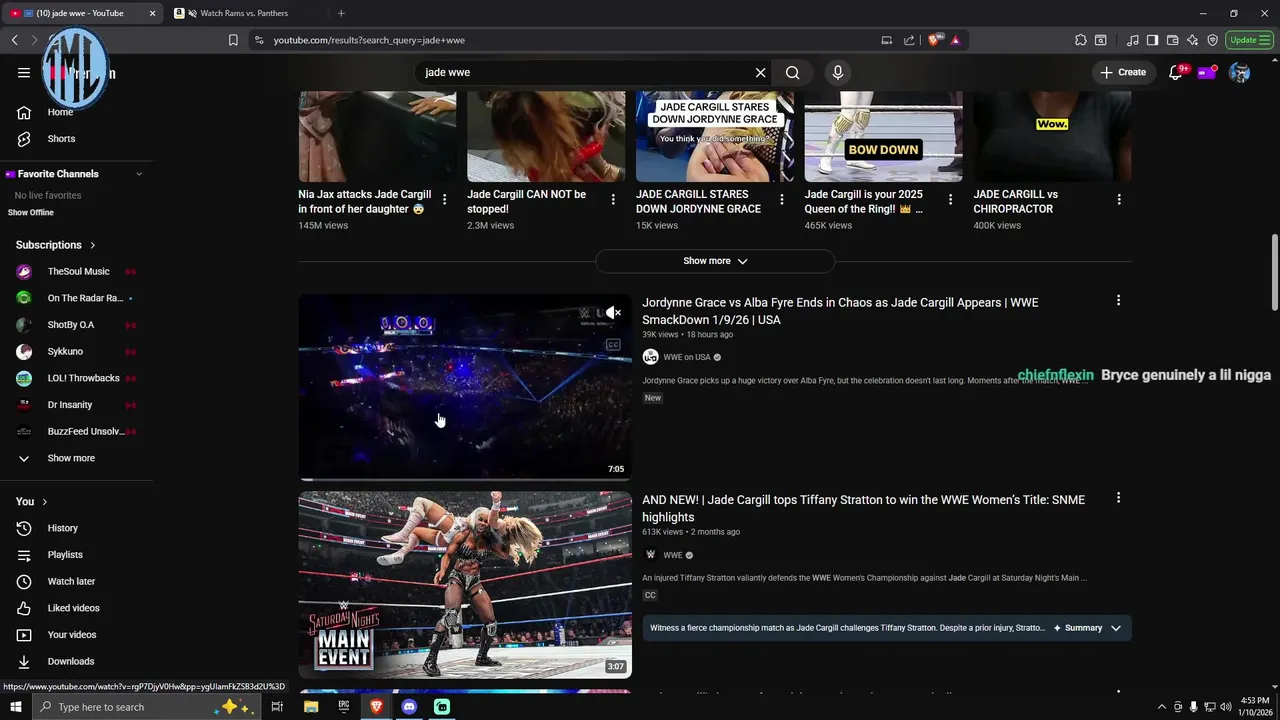The width and height of the screenshot is (1280, 720).
Task: Switch to Watch Rams vs. Panthers tab
Action: point(243,13)
